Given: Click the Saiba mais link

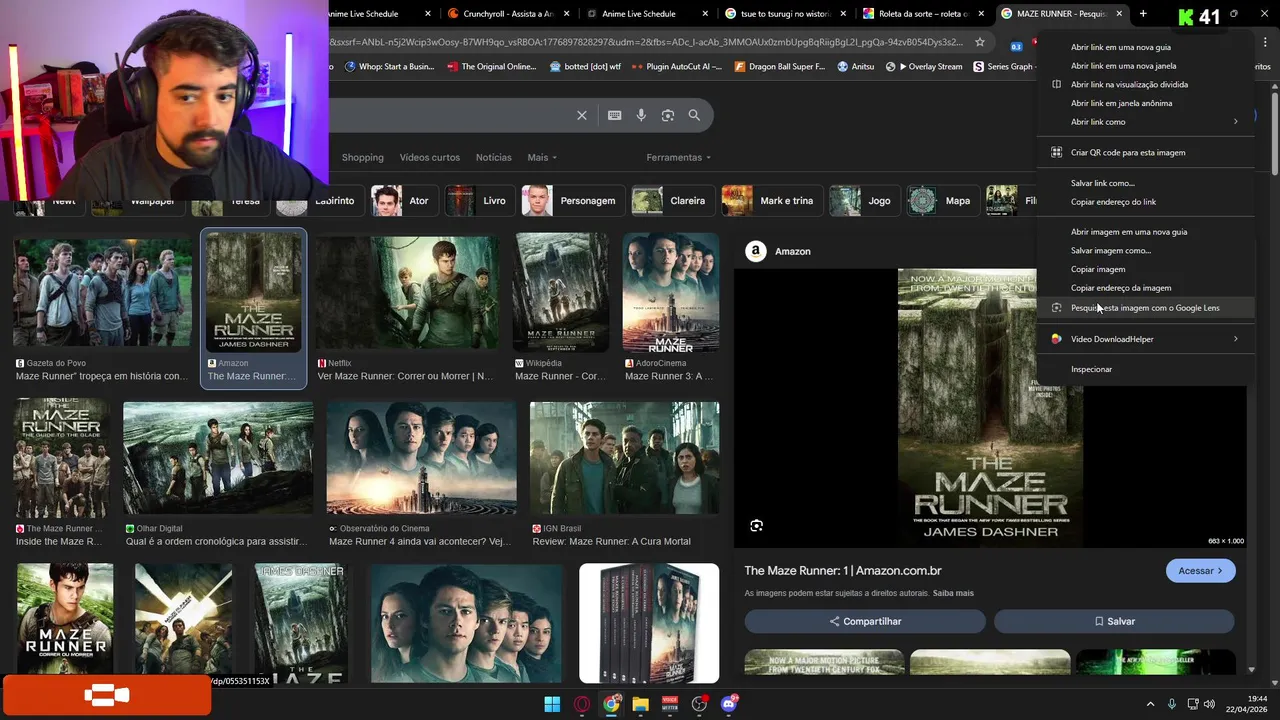Looking at the screenshot, I should 953,593.
